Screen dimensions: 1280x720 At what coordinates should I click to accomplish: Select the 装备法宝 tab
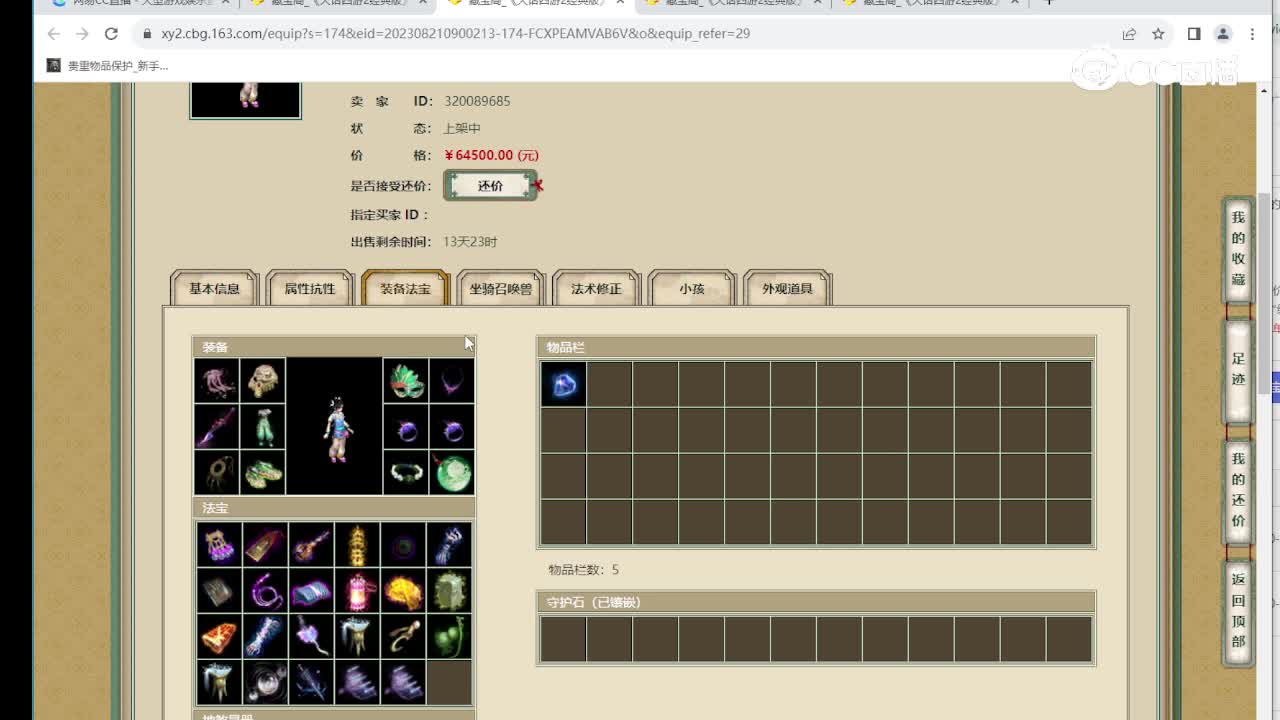pyautogui.click(x=405, y=289)
